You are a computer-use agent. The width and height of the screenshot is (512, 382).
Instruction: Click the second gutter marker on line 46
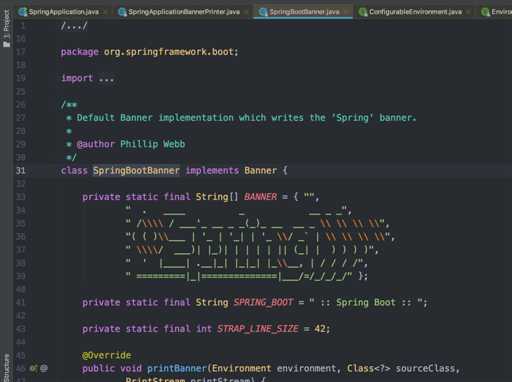pos(44,368)
